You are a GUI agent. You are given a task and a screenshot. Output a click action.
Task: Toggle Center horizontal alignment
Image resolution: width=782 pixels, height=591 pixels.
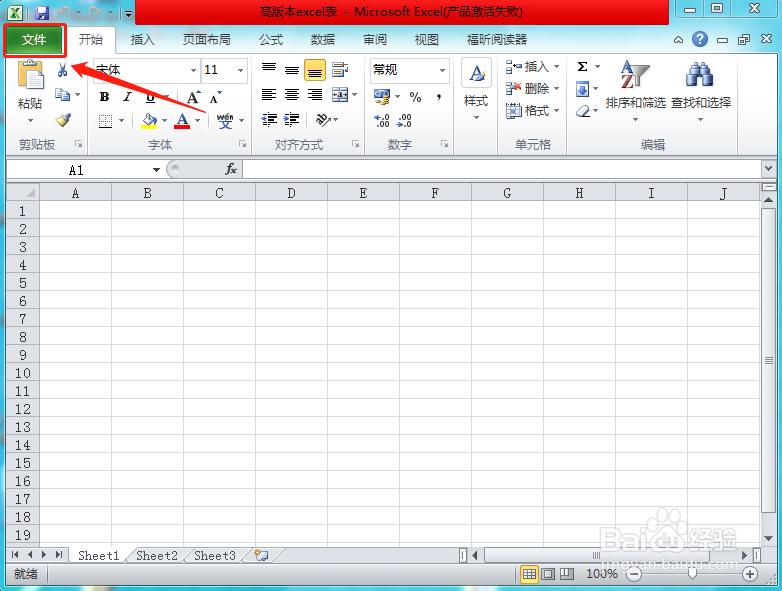point(292,94)
